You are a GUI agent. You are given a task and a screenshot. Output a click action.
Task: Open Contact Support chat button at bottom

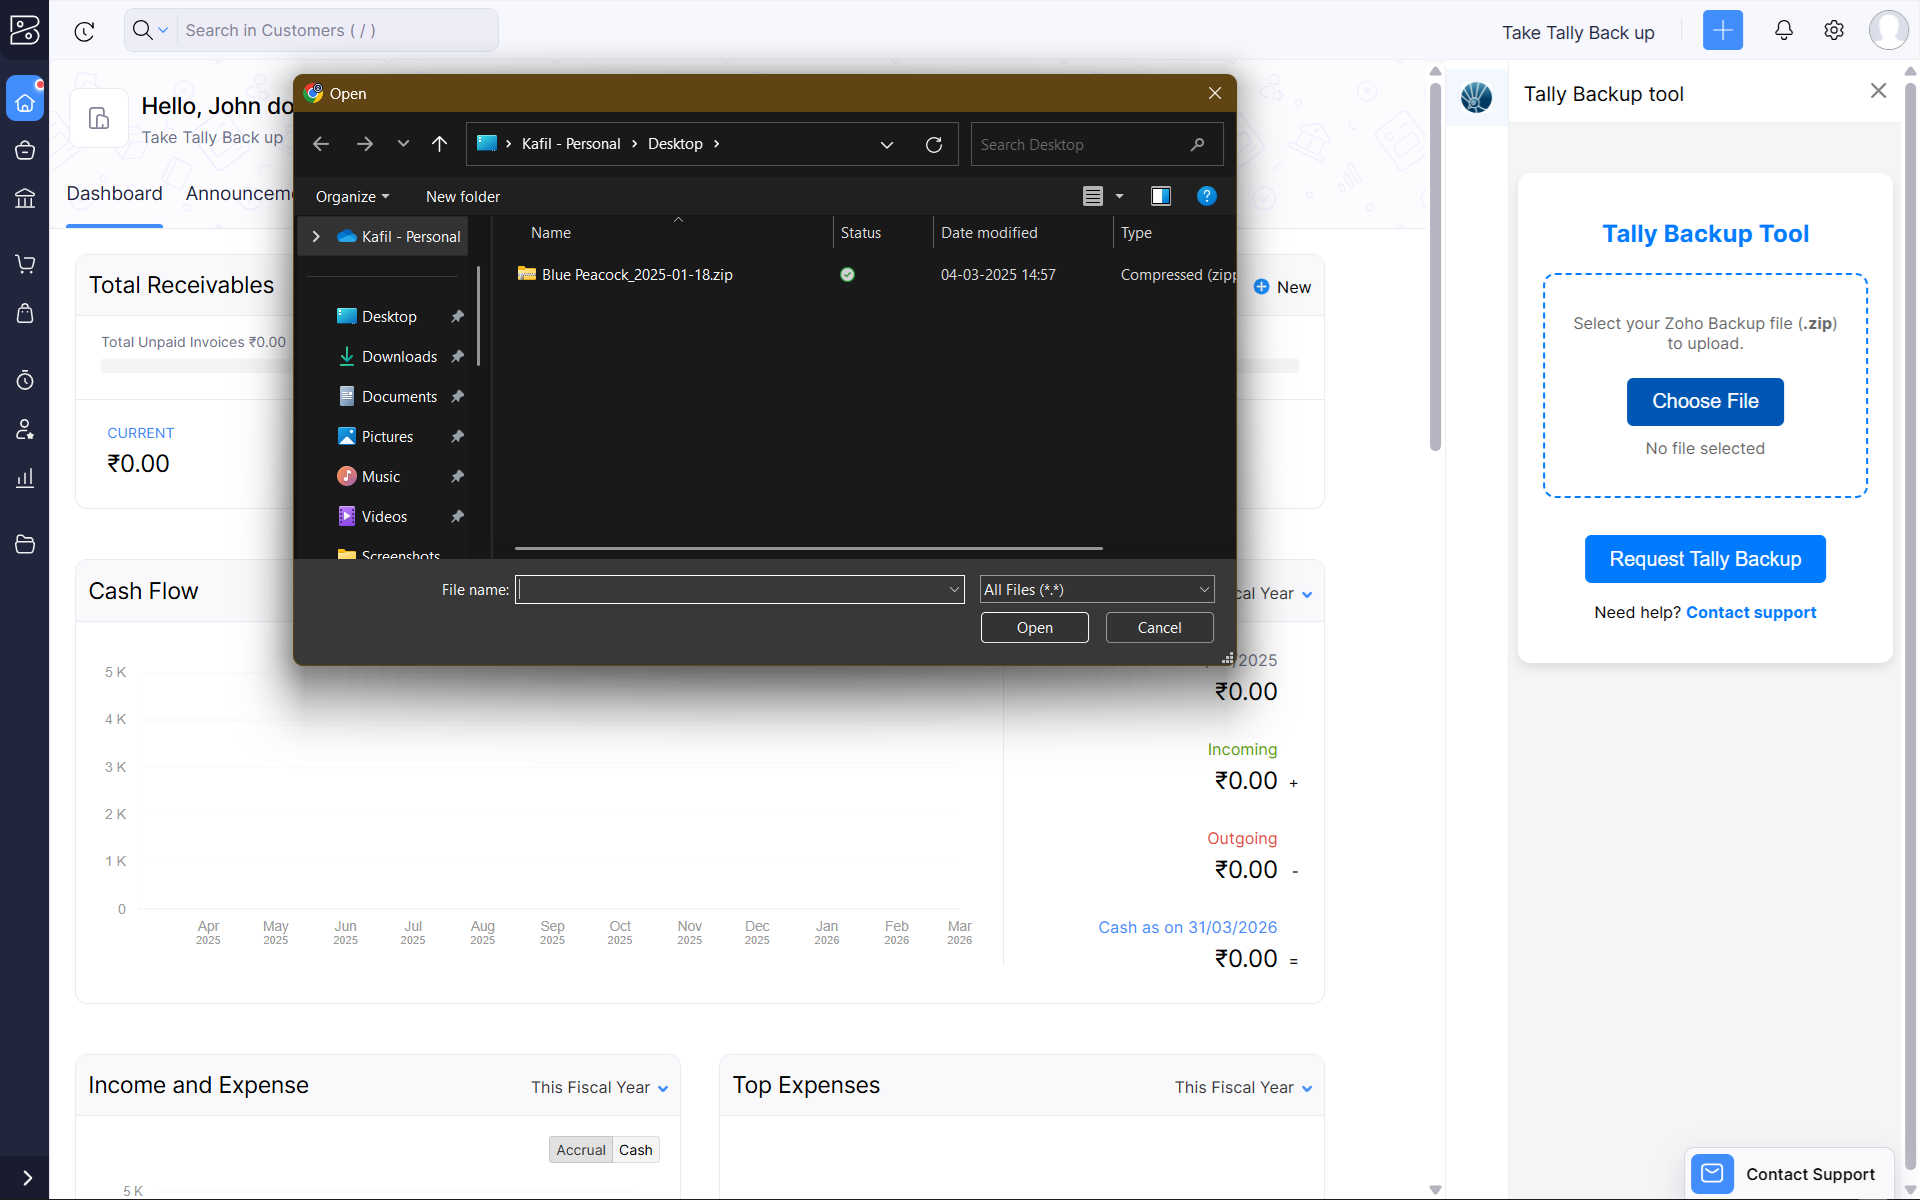[x=1790, y=1174]
